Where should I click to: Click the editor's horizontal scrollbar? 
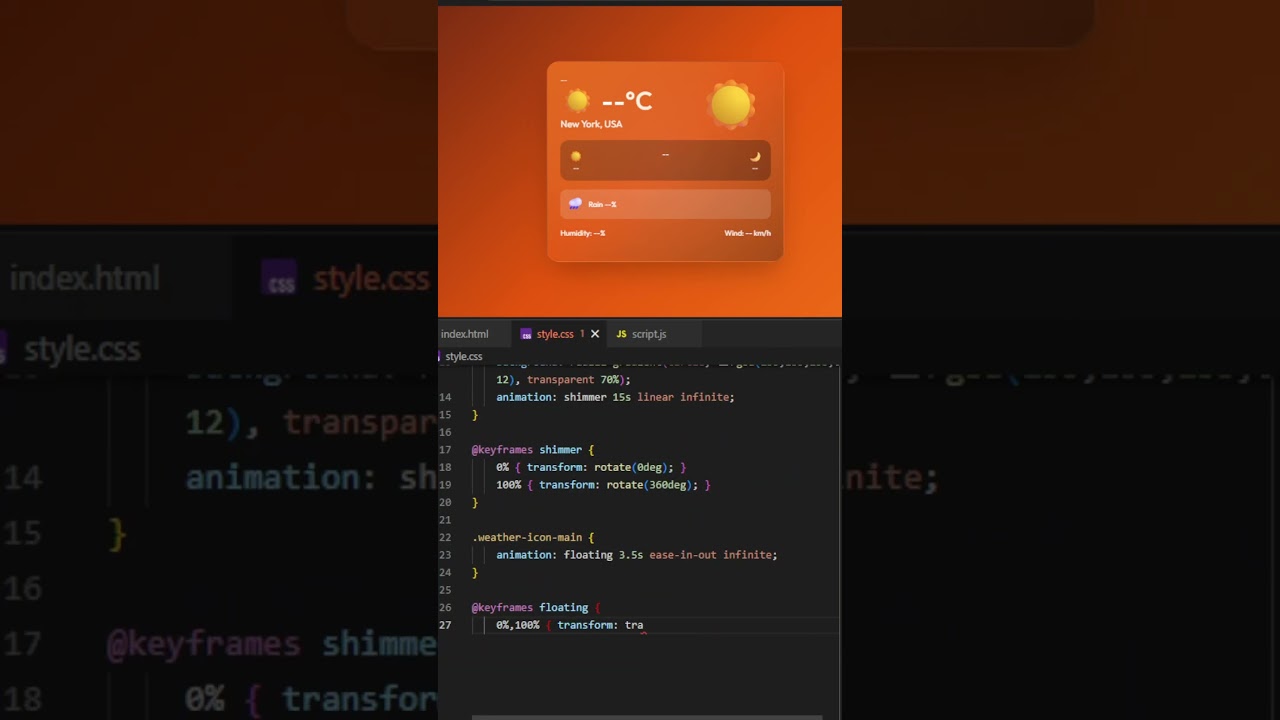[x=647, y=716]
